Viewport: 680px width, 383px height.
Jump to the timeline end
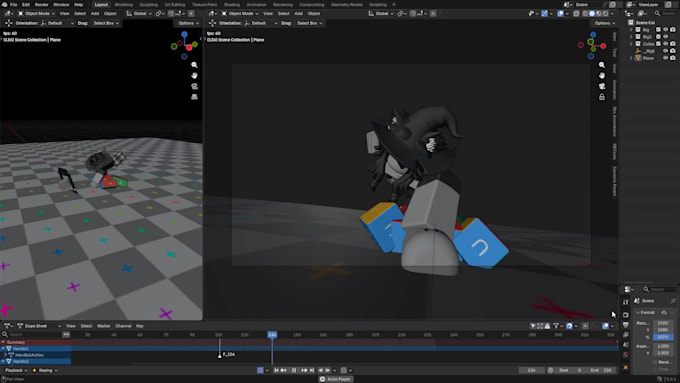pyautogui.click(x=312, y=370)
